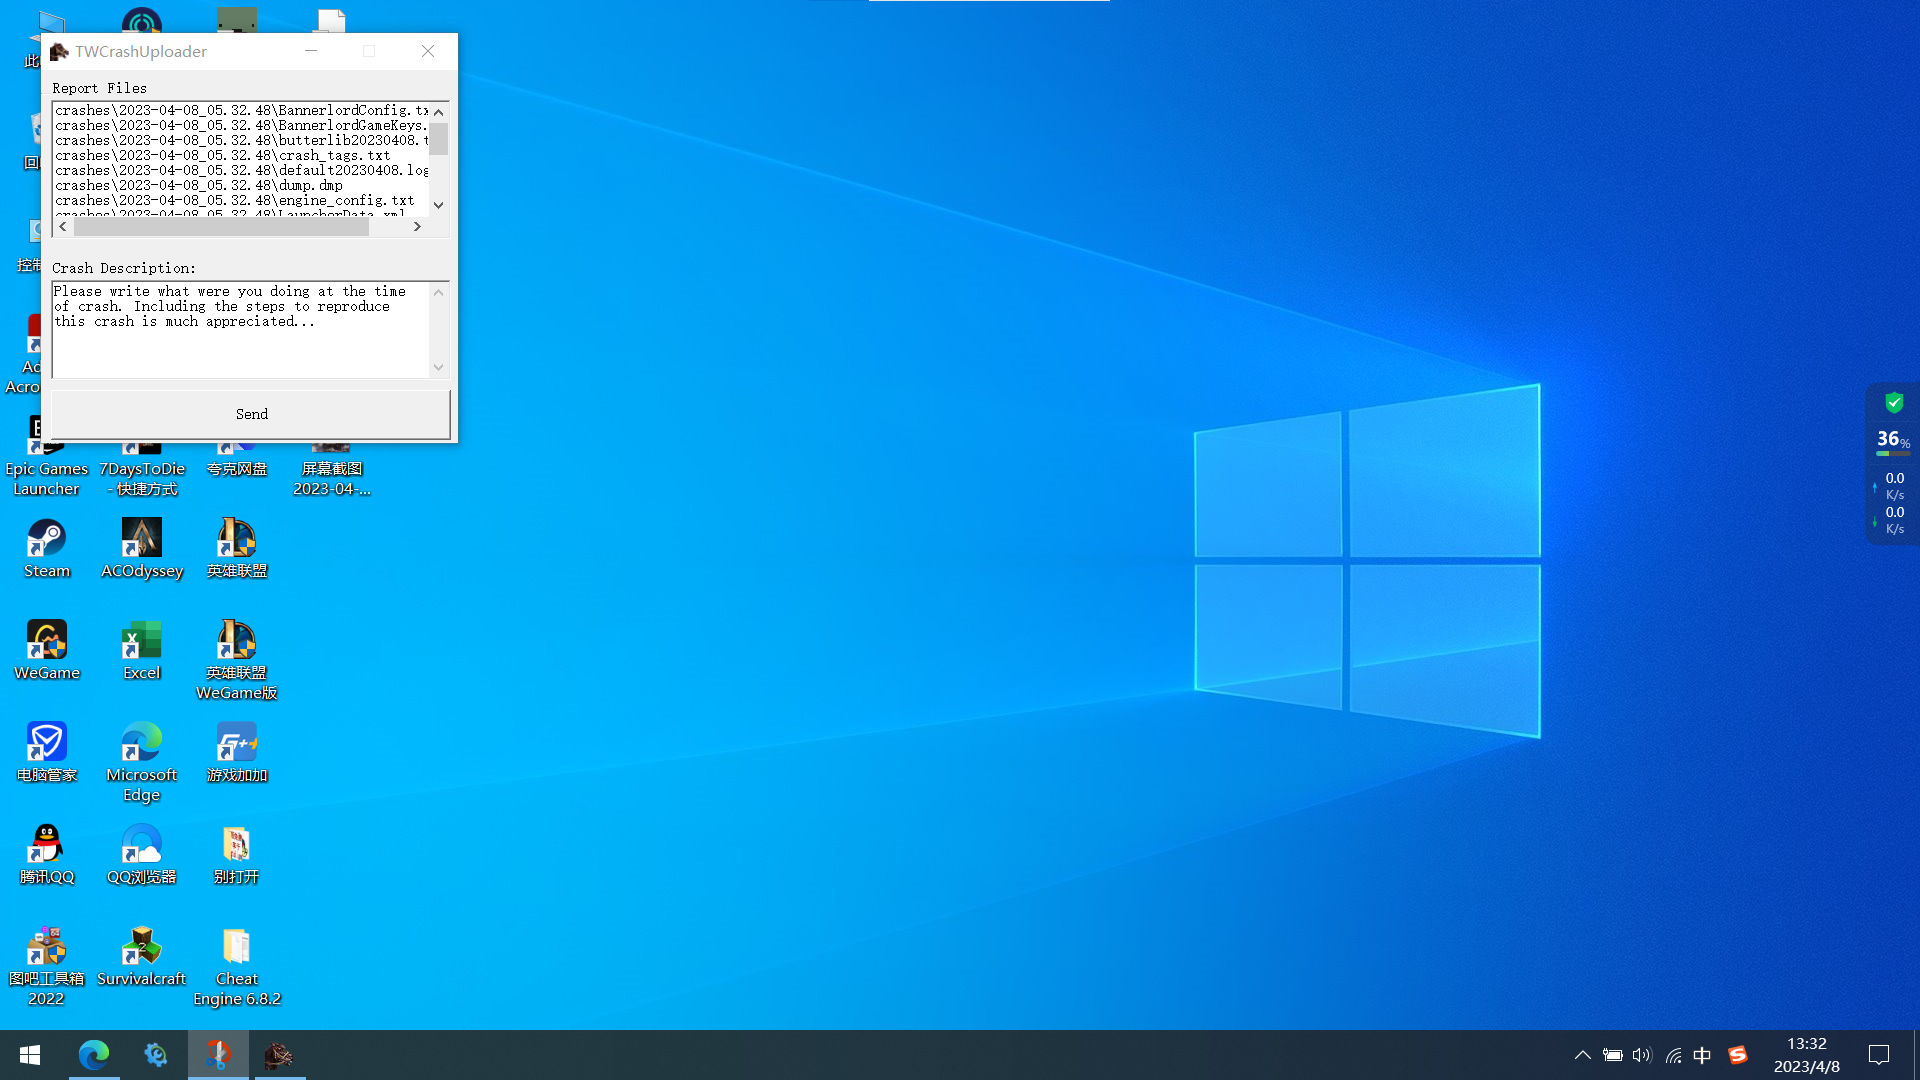Open the Survivalcraft desktop shortcut
This screenshot has width=1920, height=1080.
tap(142, 957)
